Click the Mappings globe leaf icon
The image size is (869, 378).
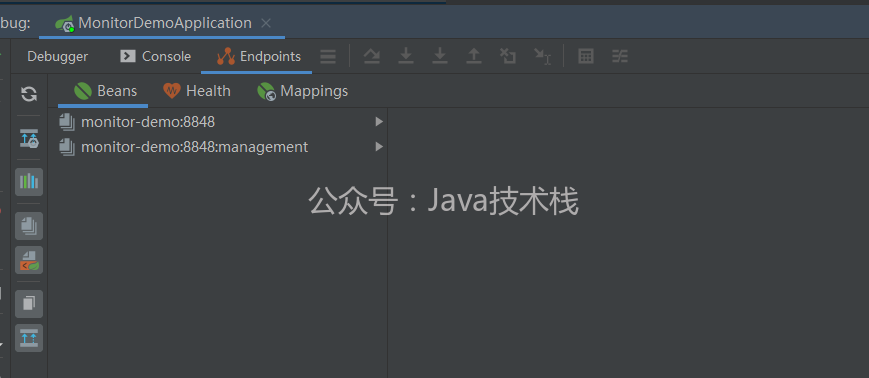(267, 91)
